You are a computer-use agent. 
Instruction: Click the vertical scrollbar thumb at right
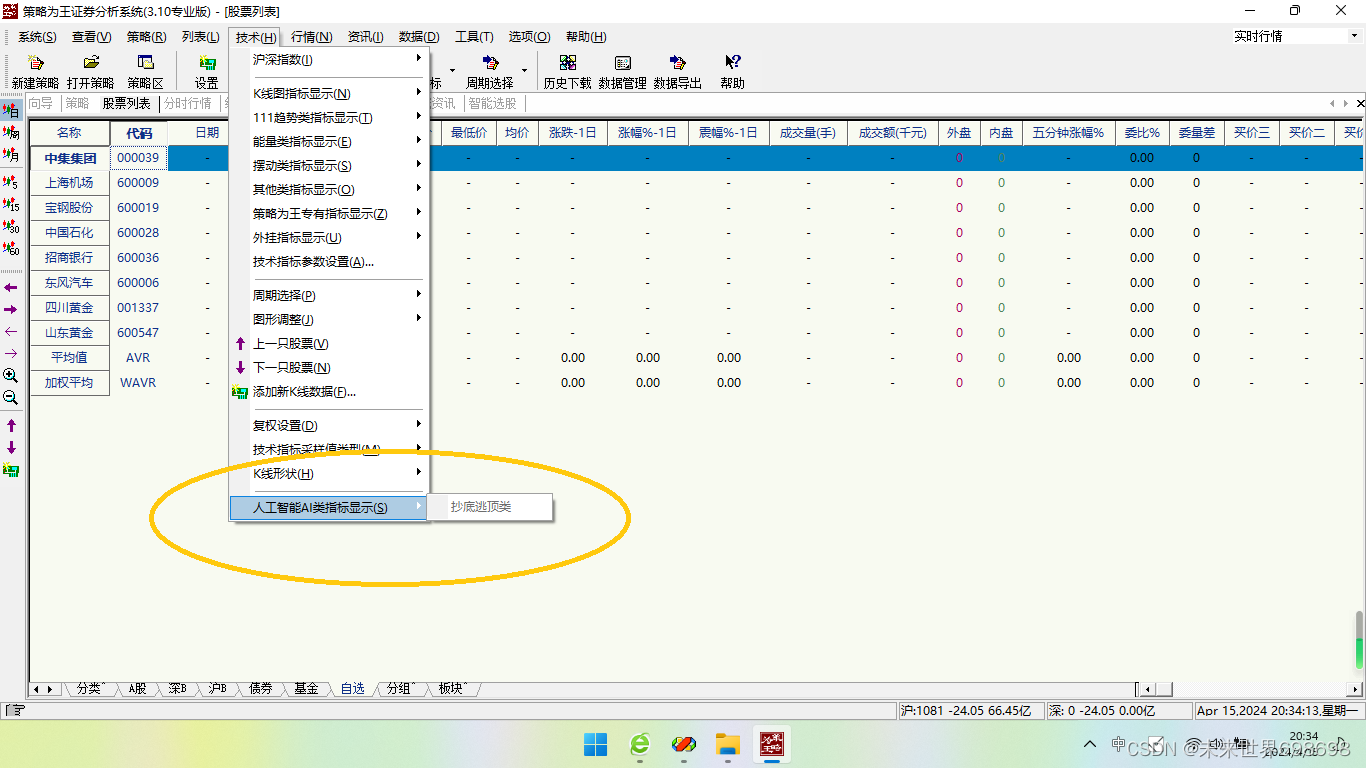coord(1359,640)
